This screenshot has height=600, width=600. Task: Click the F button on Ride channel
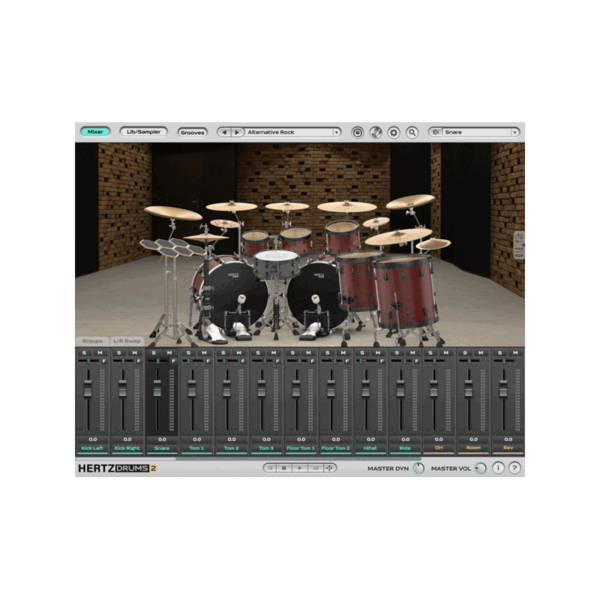point(416,361)
